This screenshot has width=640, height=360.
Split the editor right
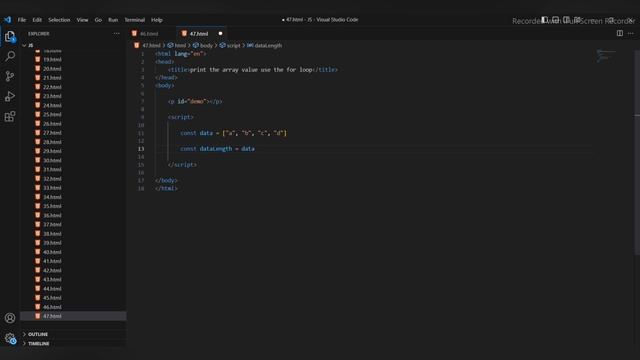click(620, 33)
